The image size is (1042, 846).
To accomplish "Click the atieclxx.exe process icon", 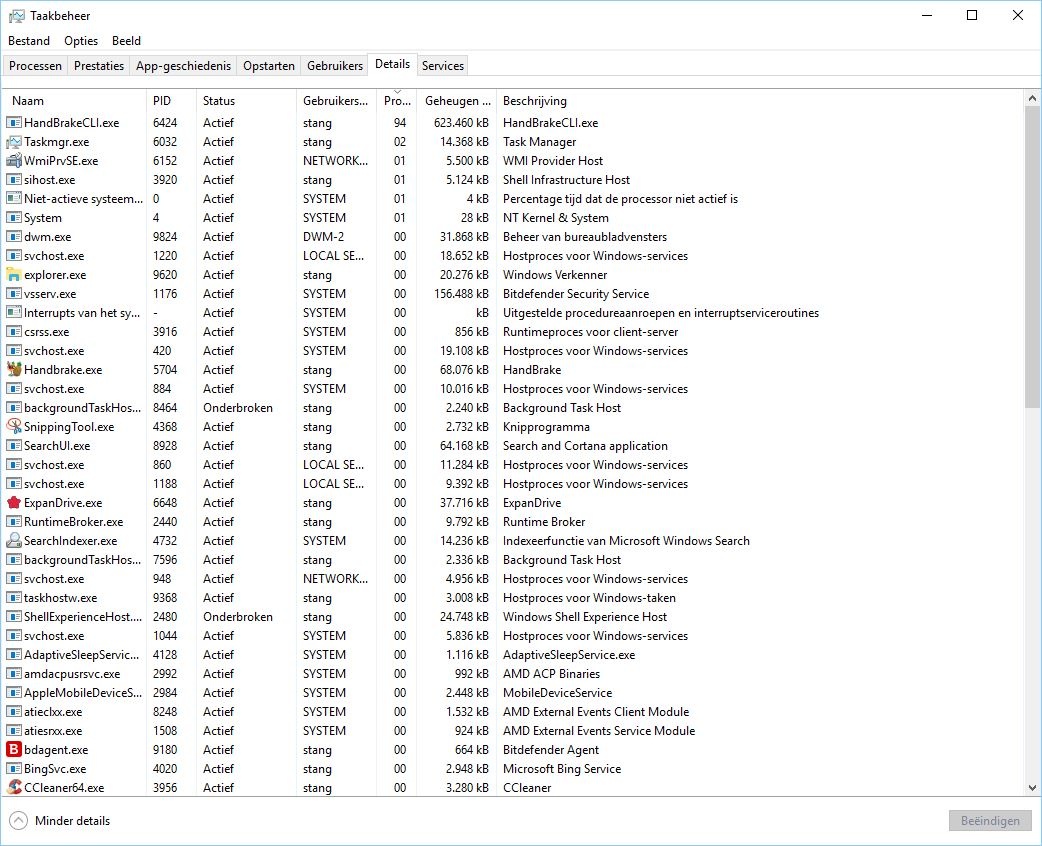I will tap(13, 712).
